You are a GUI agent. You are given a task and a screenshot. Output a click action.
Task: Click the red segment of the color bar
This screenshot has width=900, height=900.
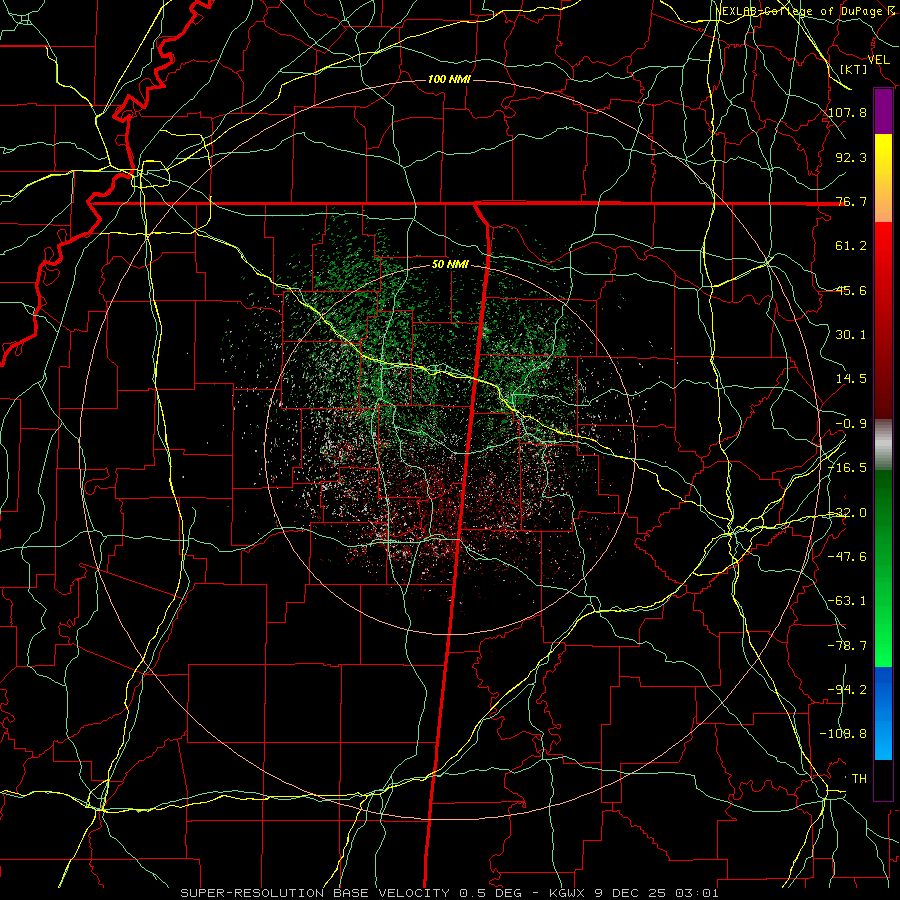point(883,320)
